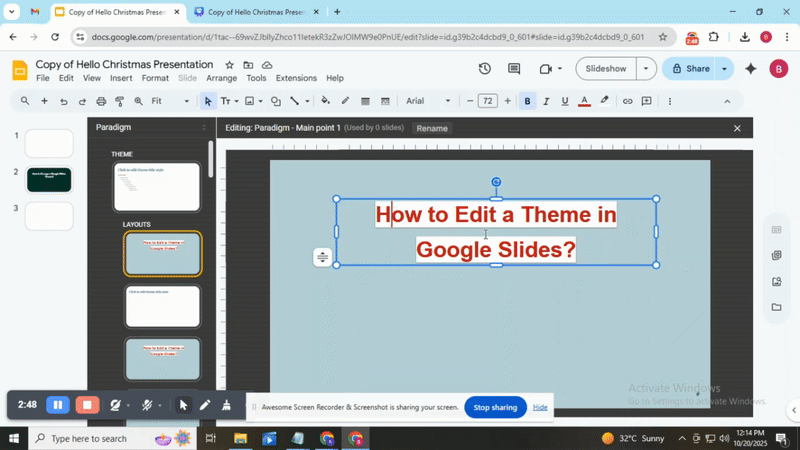Click the Paint format icon
Screen dimensions: 800x450
(120, 101)
